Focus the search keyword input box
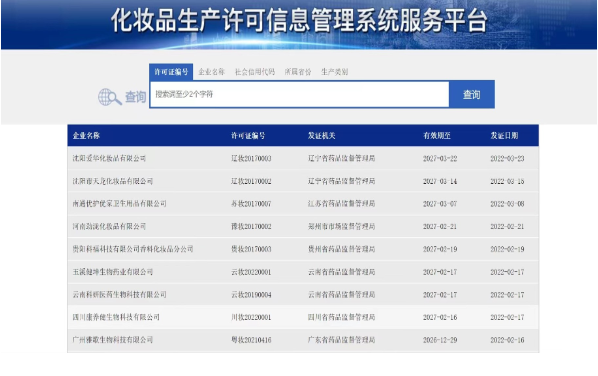The height and width of the screenshot is (376, 598). pos(300,94)
